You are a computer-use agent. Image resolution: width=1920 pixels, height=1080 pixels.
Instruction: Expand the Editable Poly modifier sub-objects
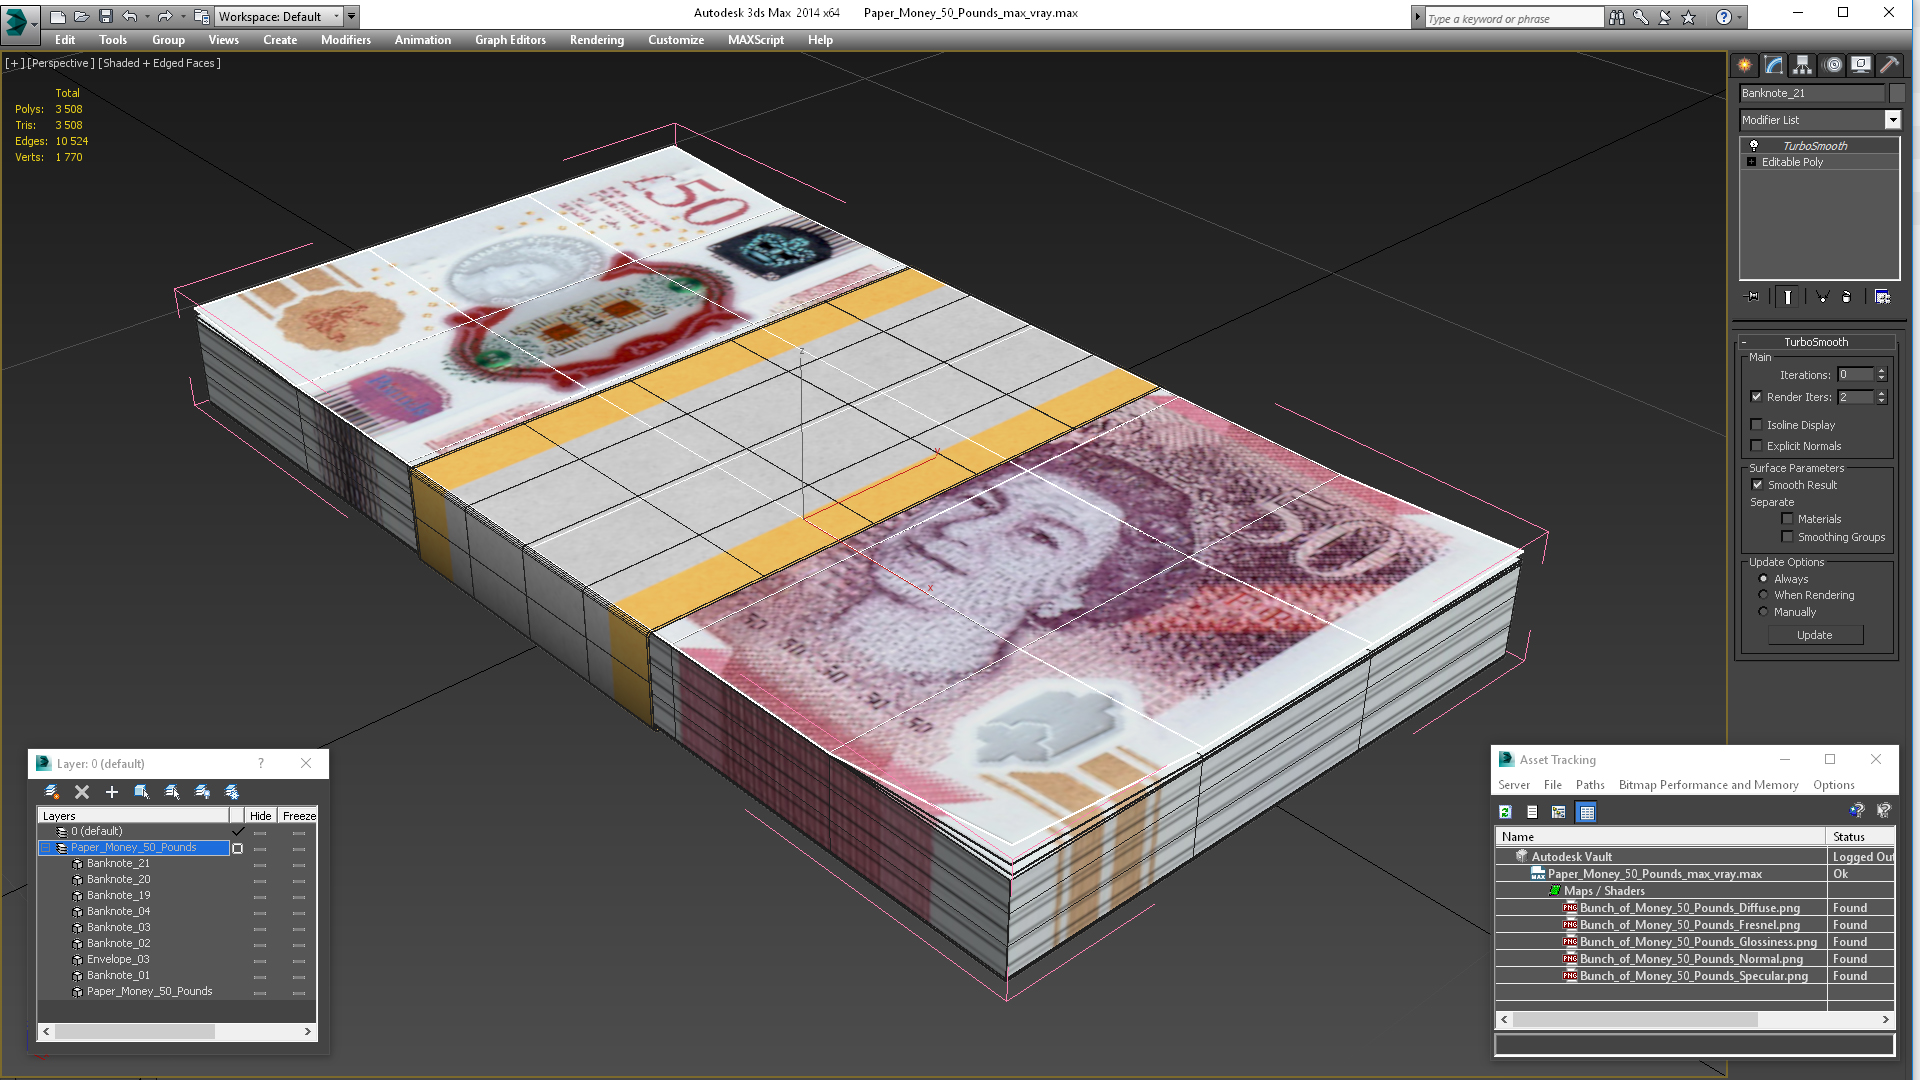coord(1751,162)
